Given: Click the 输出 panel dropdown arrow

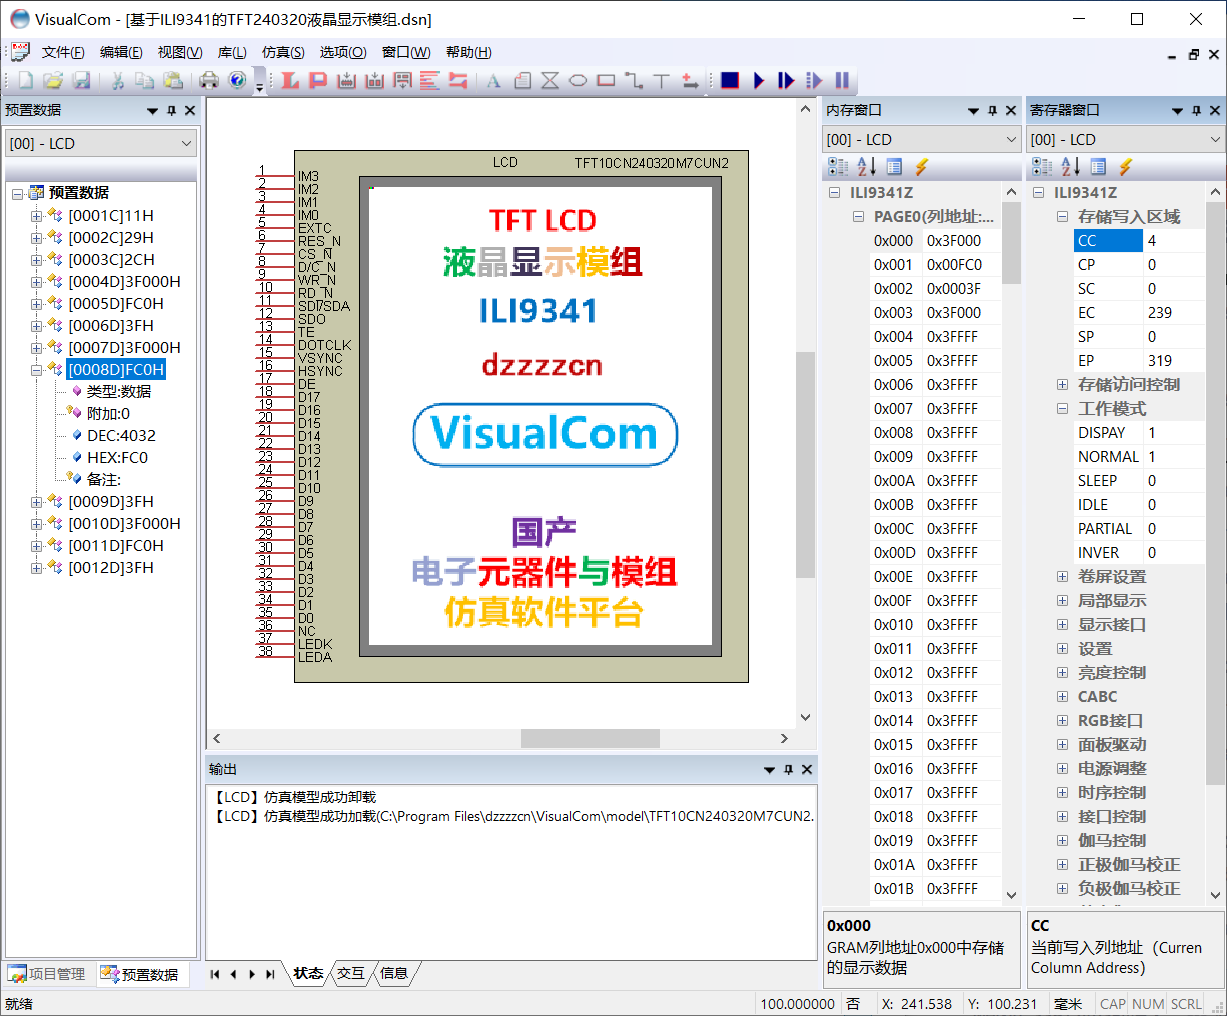Looking at the screenshot, I should point(769,769).
